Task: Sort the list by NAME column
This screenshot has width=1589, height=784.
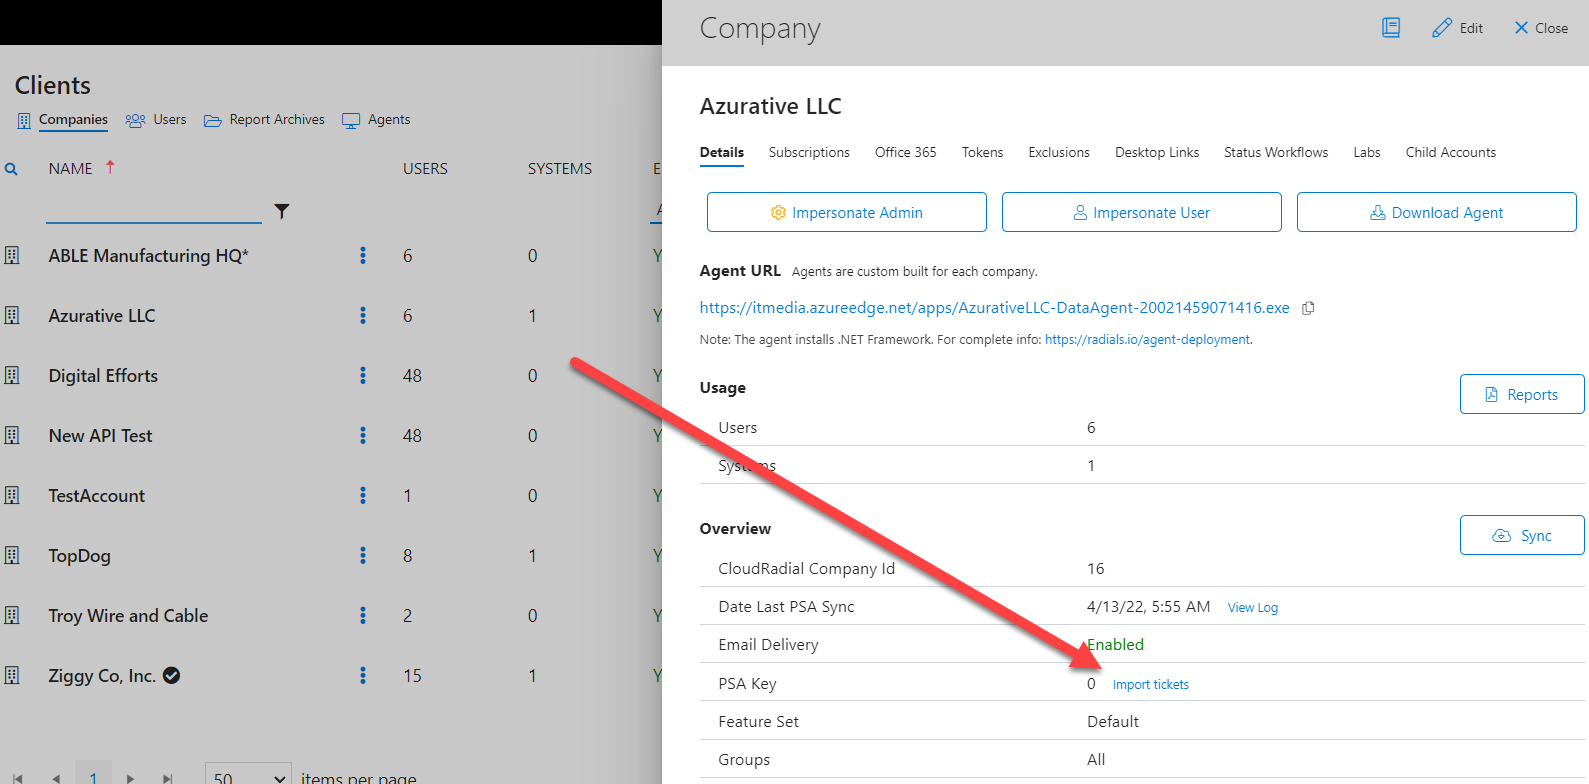Action: coord(71,169)
